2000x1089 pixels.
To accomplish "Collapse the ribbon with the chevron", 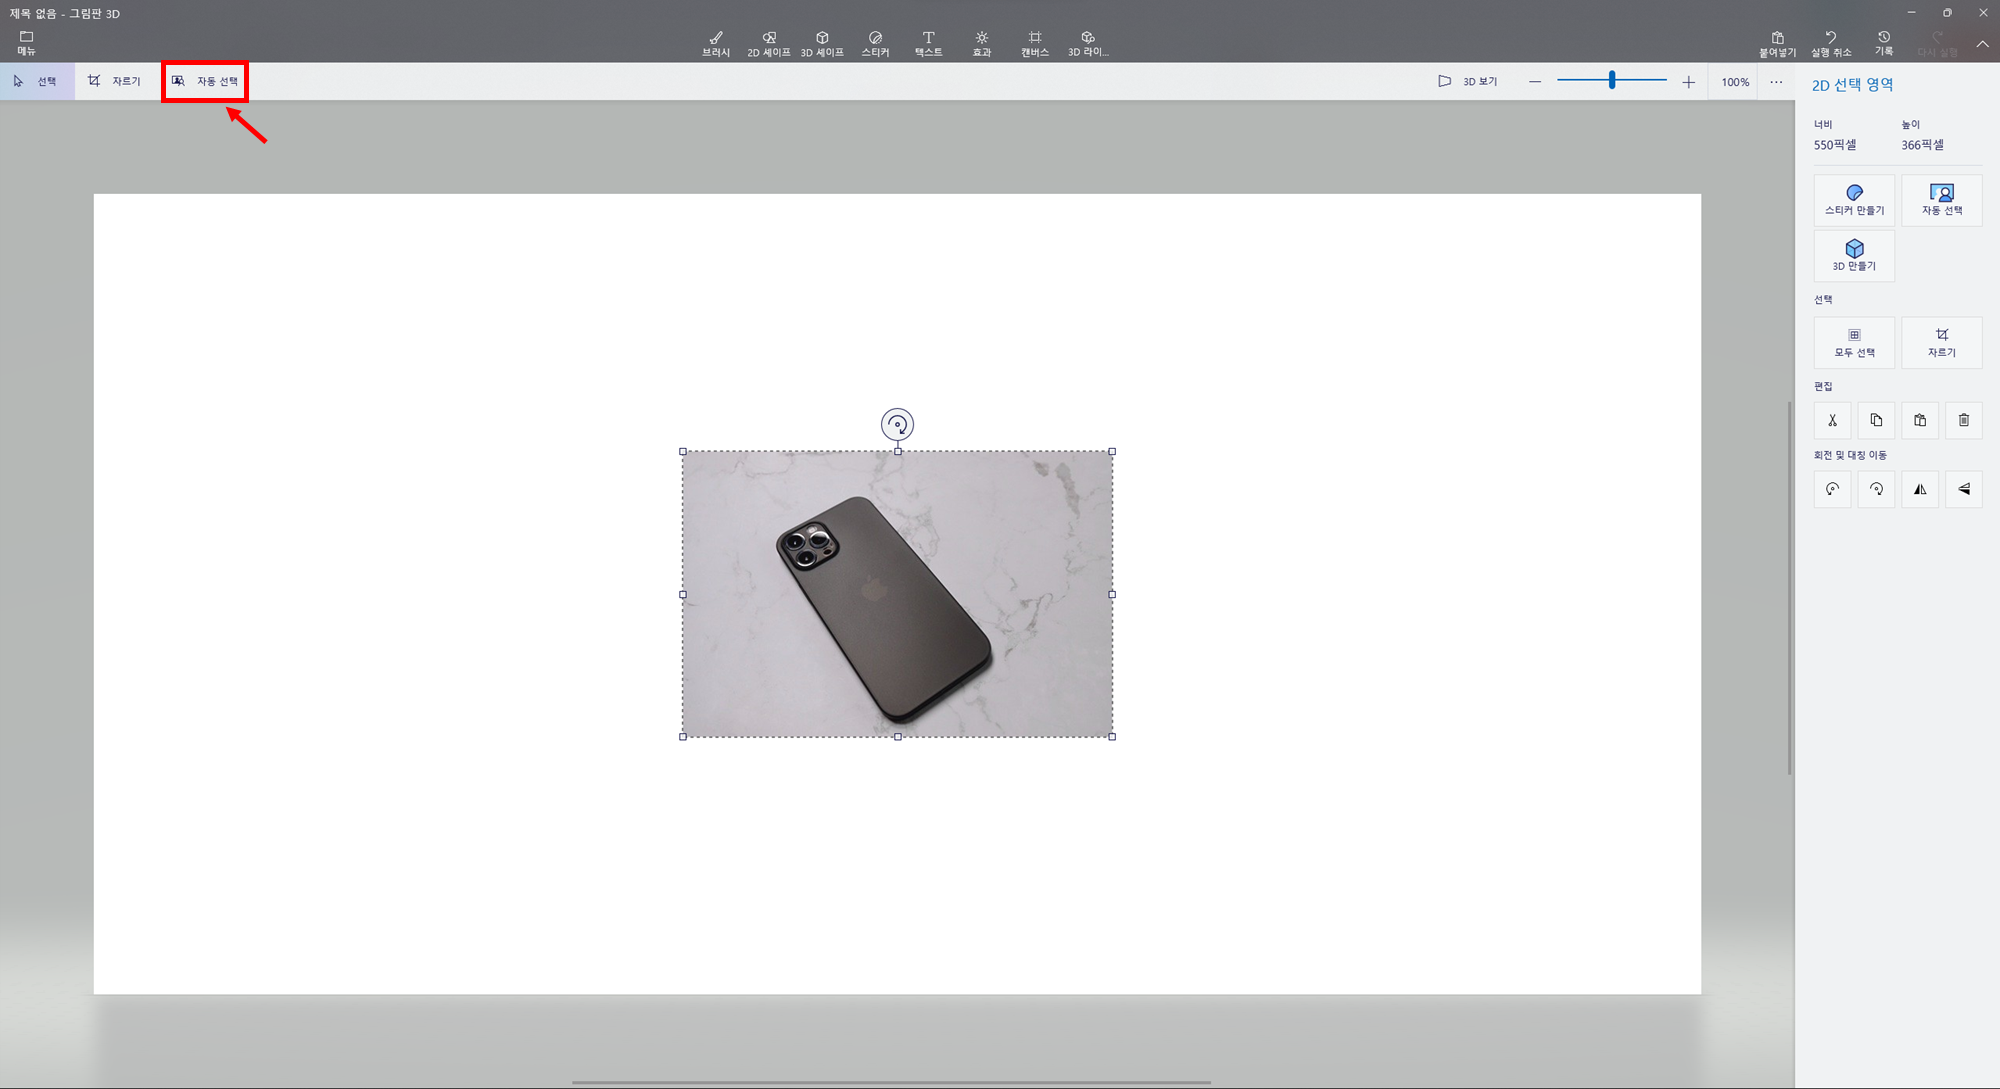I will pyautogui.click(x=1982, y=44).
